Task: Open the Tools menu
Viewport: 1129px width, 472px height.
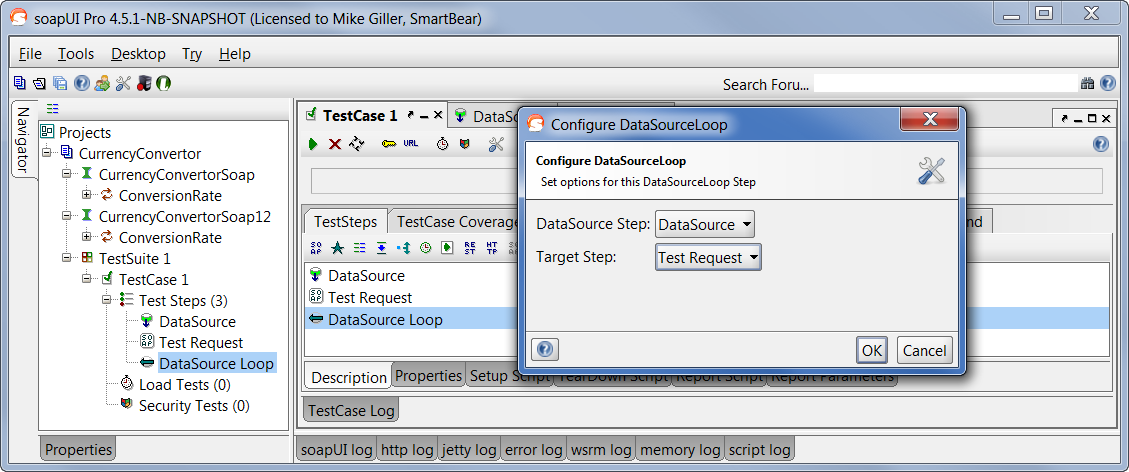Action: point(76,54)
